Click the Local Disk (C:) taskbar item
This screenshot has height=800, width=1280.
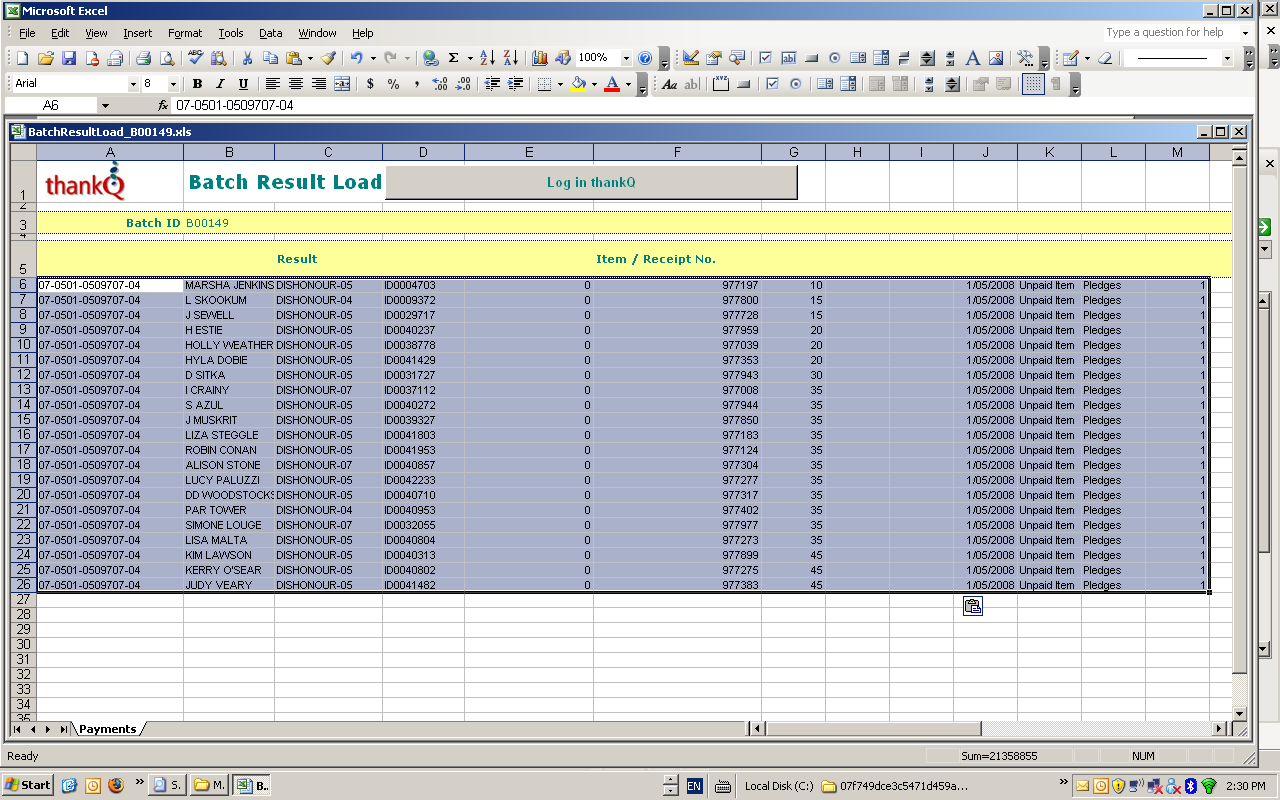778,785
